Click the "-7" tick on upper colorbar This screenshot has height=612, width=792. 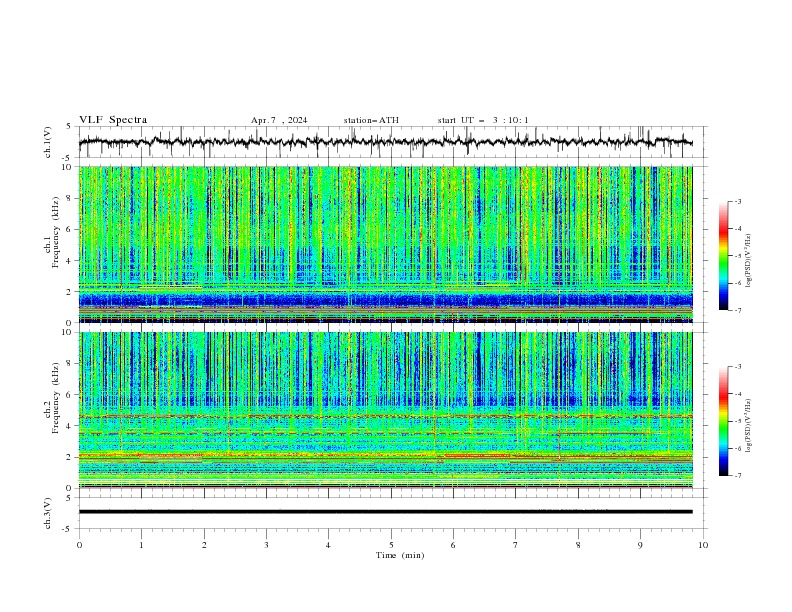(x=737, y=311)
